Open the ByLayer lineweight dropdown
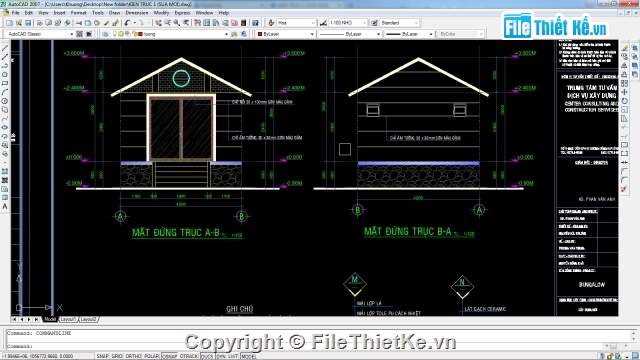This screenshot has height=360, width=640. [409, 34]
